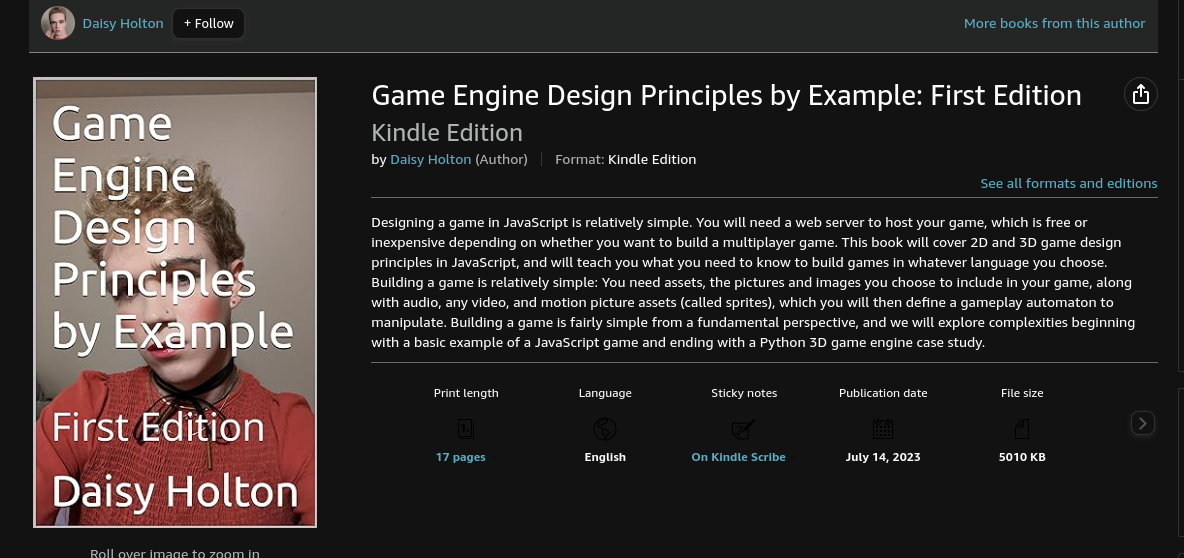Open Daisy Holton link beside avatar
The width and height of the screenshot is (1184, 558).
pyautogui.click(x=123, y=23)
